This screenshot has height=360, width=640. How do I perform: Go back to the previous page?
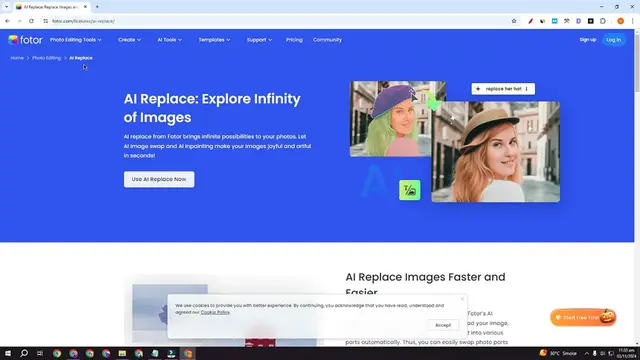coord(7,21)
